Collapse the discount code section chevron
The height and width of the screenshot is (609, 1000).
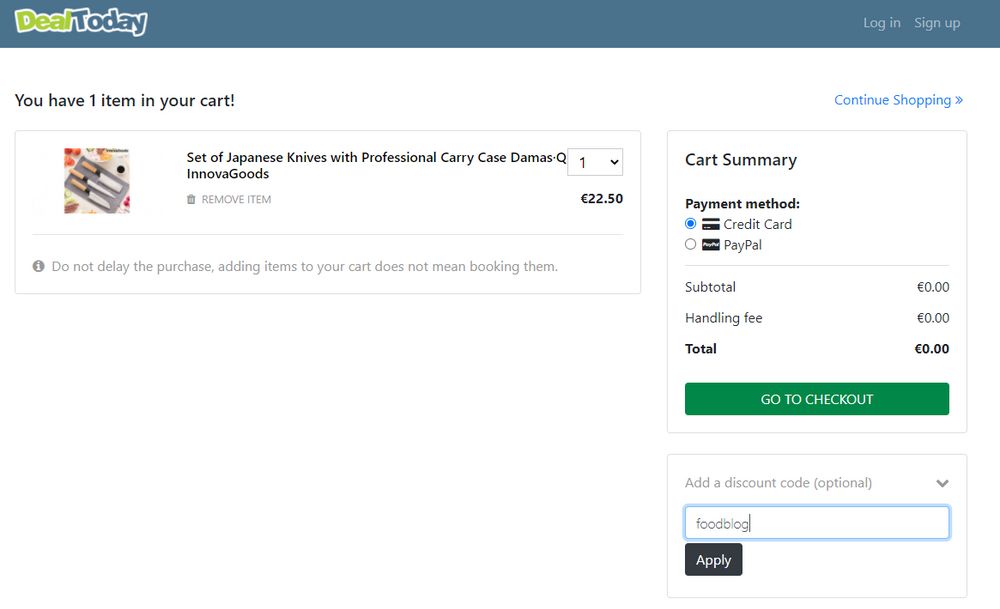(942, 483)
